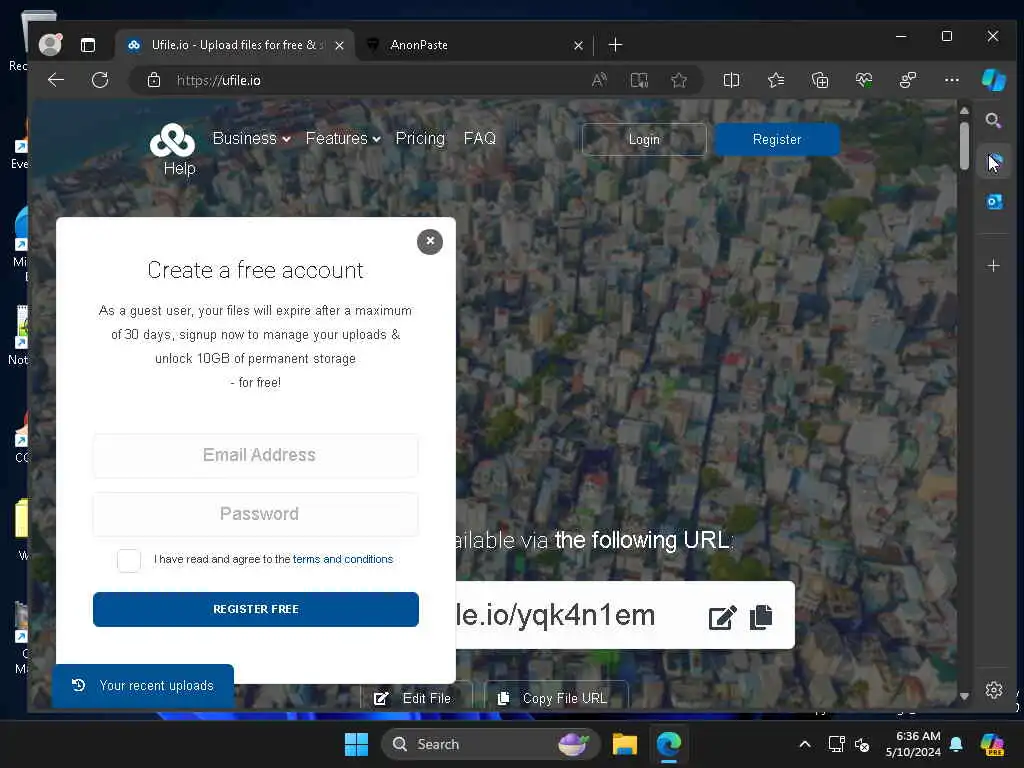Switch to the AnonPaste tab
The image size is (1024, 768).
click(x=475, y=45)
